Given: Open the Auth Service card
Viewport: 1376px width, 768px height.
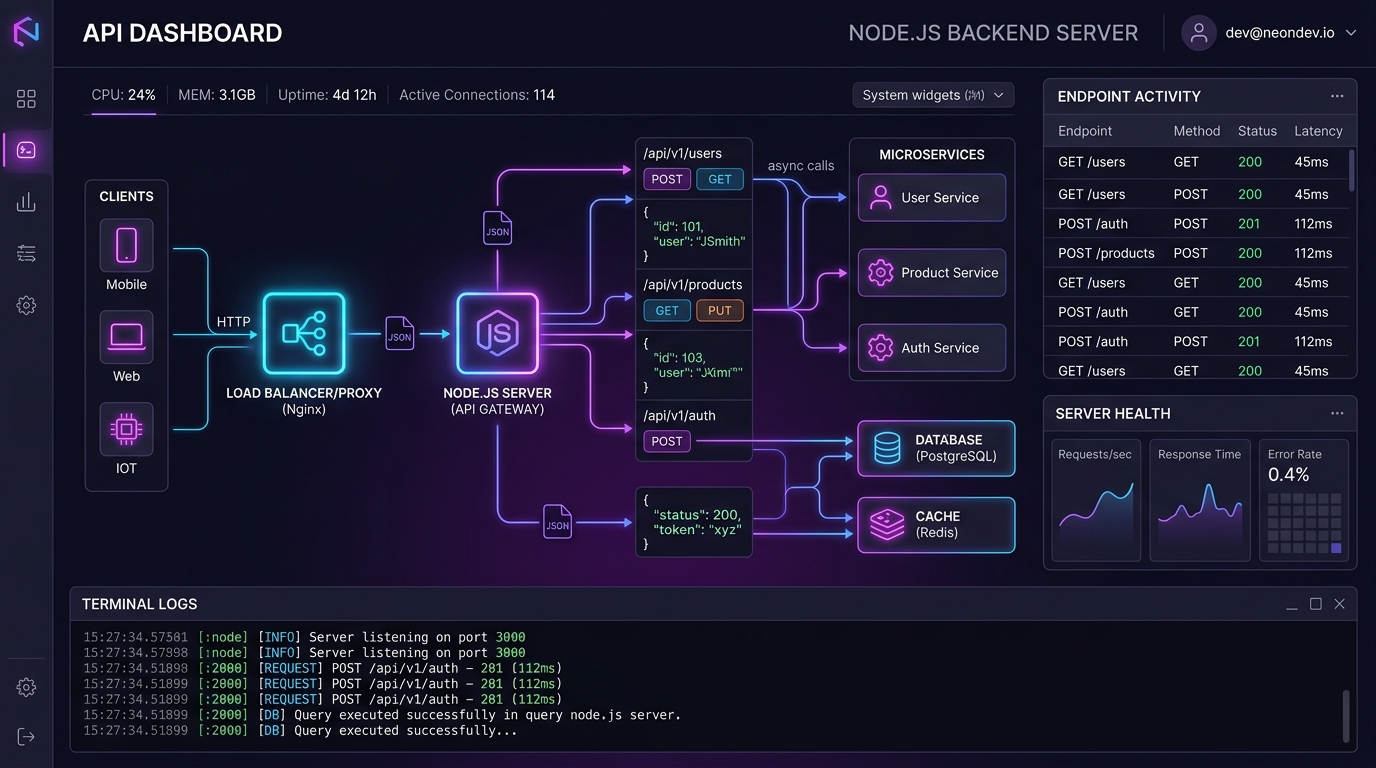Looking at the screenshot, I should (x=932, y=348).
